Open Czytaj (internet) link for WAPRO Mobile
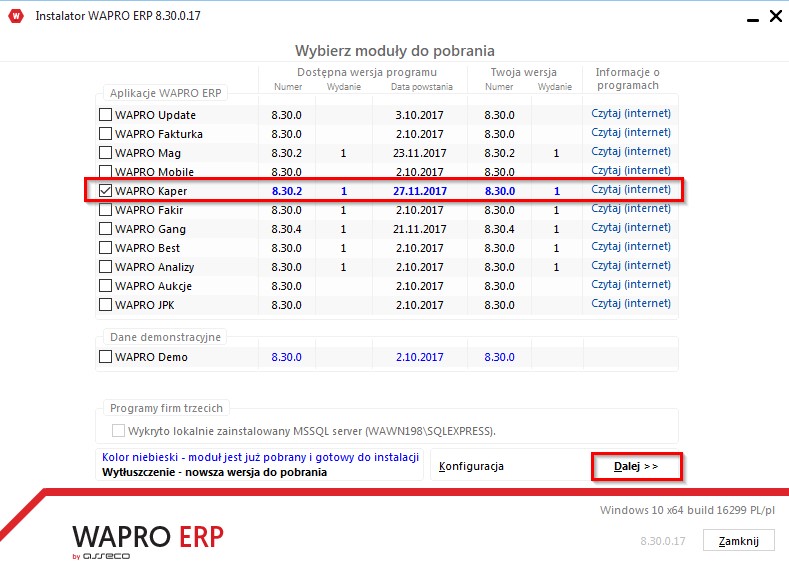789x566 pixels. (x=631, y=171)
